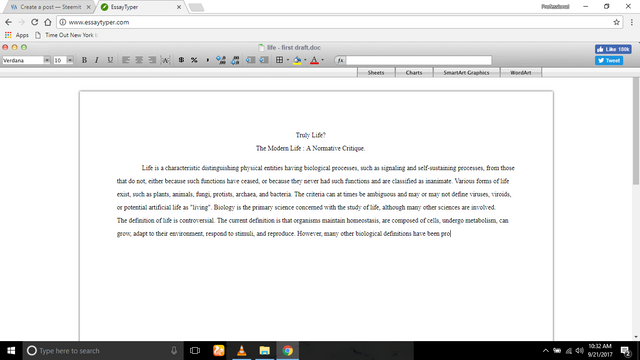Viewport: 640px width, 360px height.
Task: Open File Explorer from taskbar
Action: [264, 351]
